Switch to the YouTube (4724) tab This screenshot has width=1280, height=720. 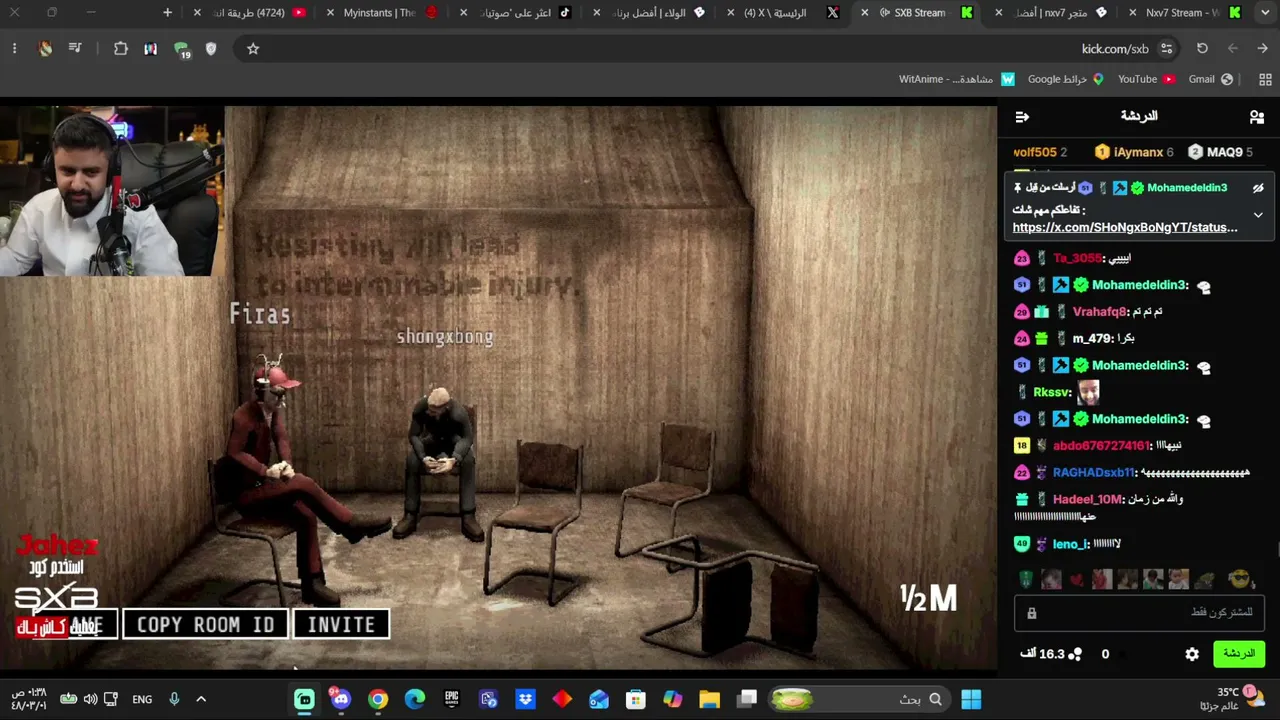coord(250,13)
